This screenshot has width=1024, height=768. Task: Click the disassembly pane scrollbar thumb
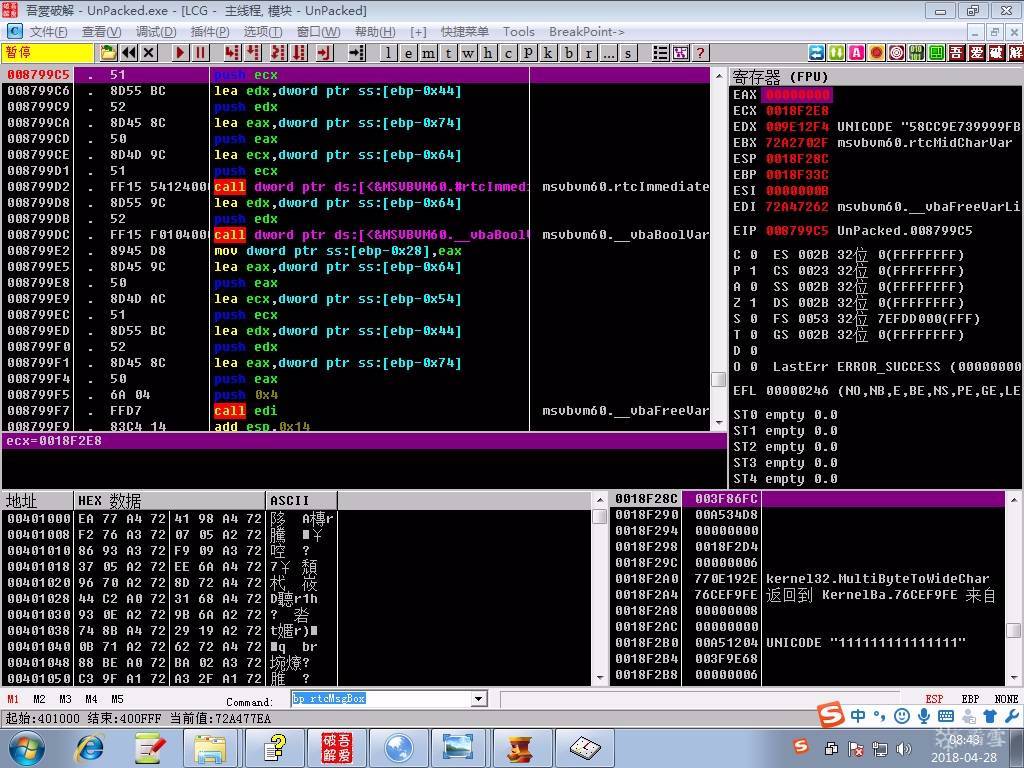718,379
